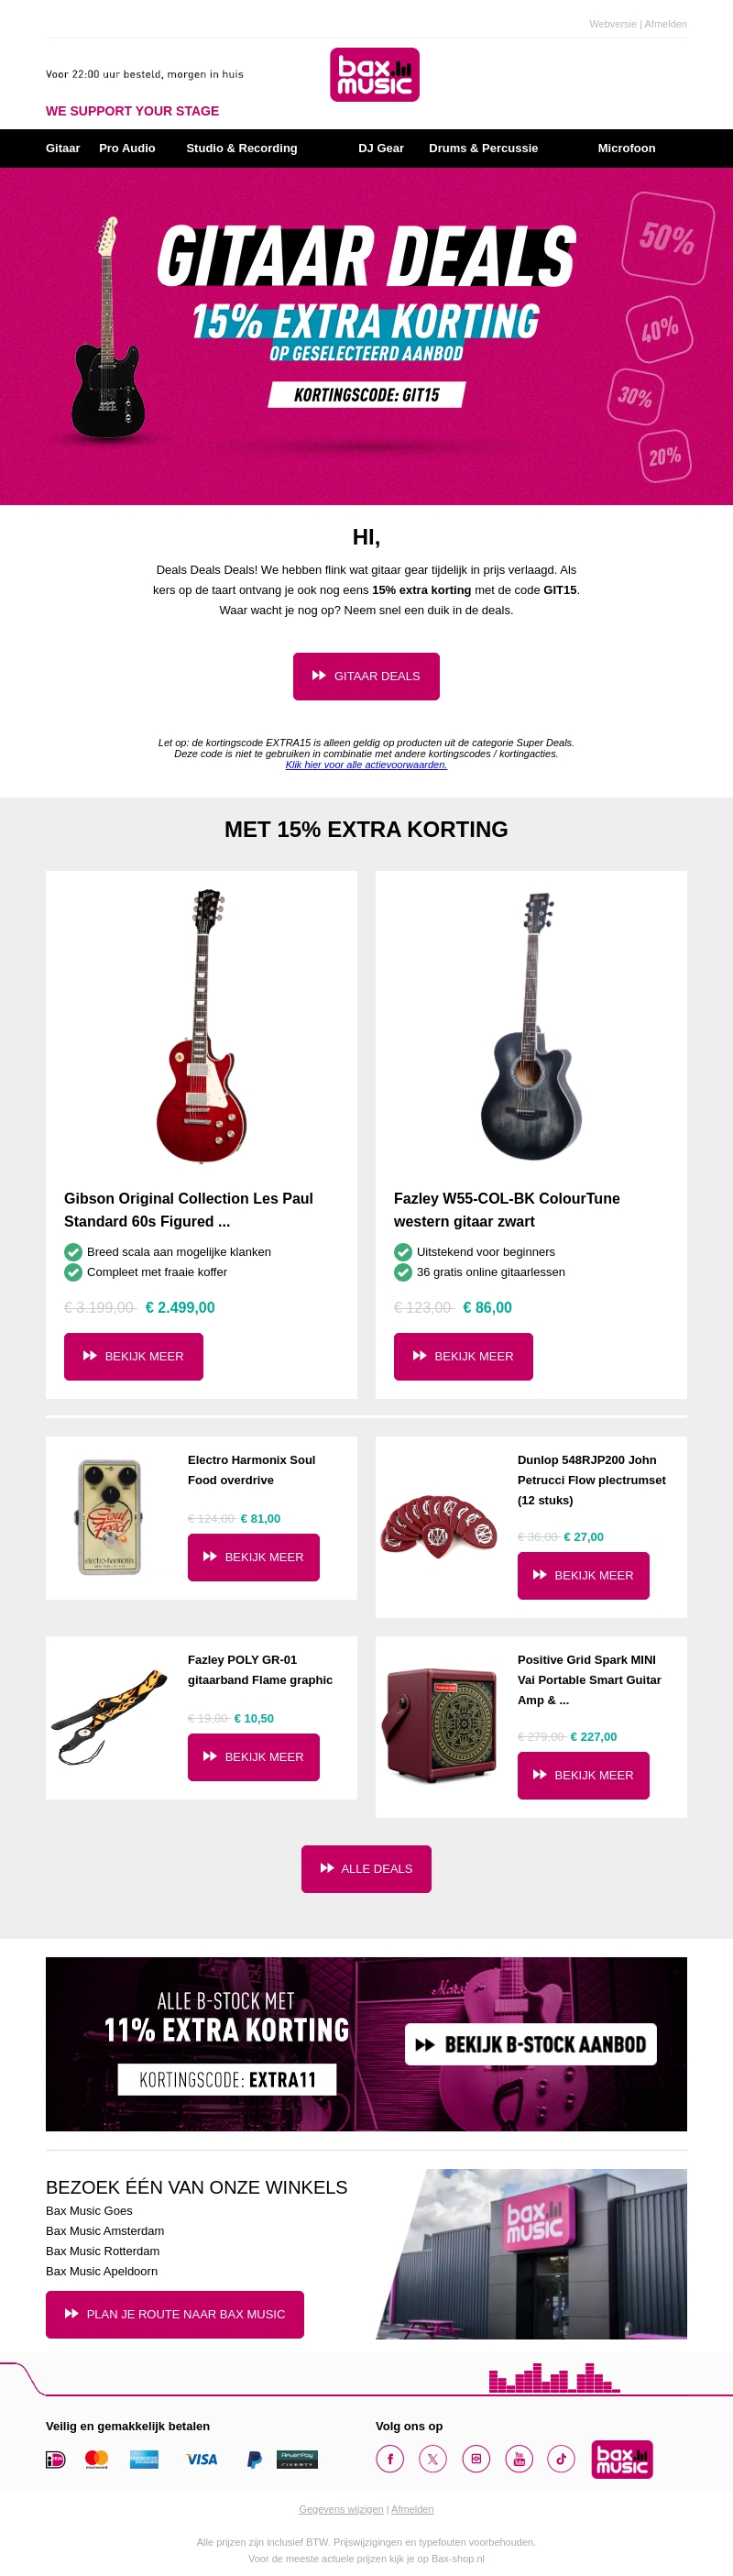Open the Facebook social icon
Screen dimensions: 733x2576
[390, 2458]
